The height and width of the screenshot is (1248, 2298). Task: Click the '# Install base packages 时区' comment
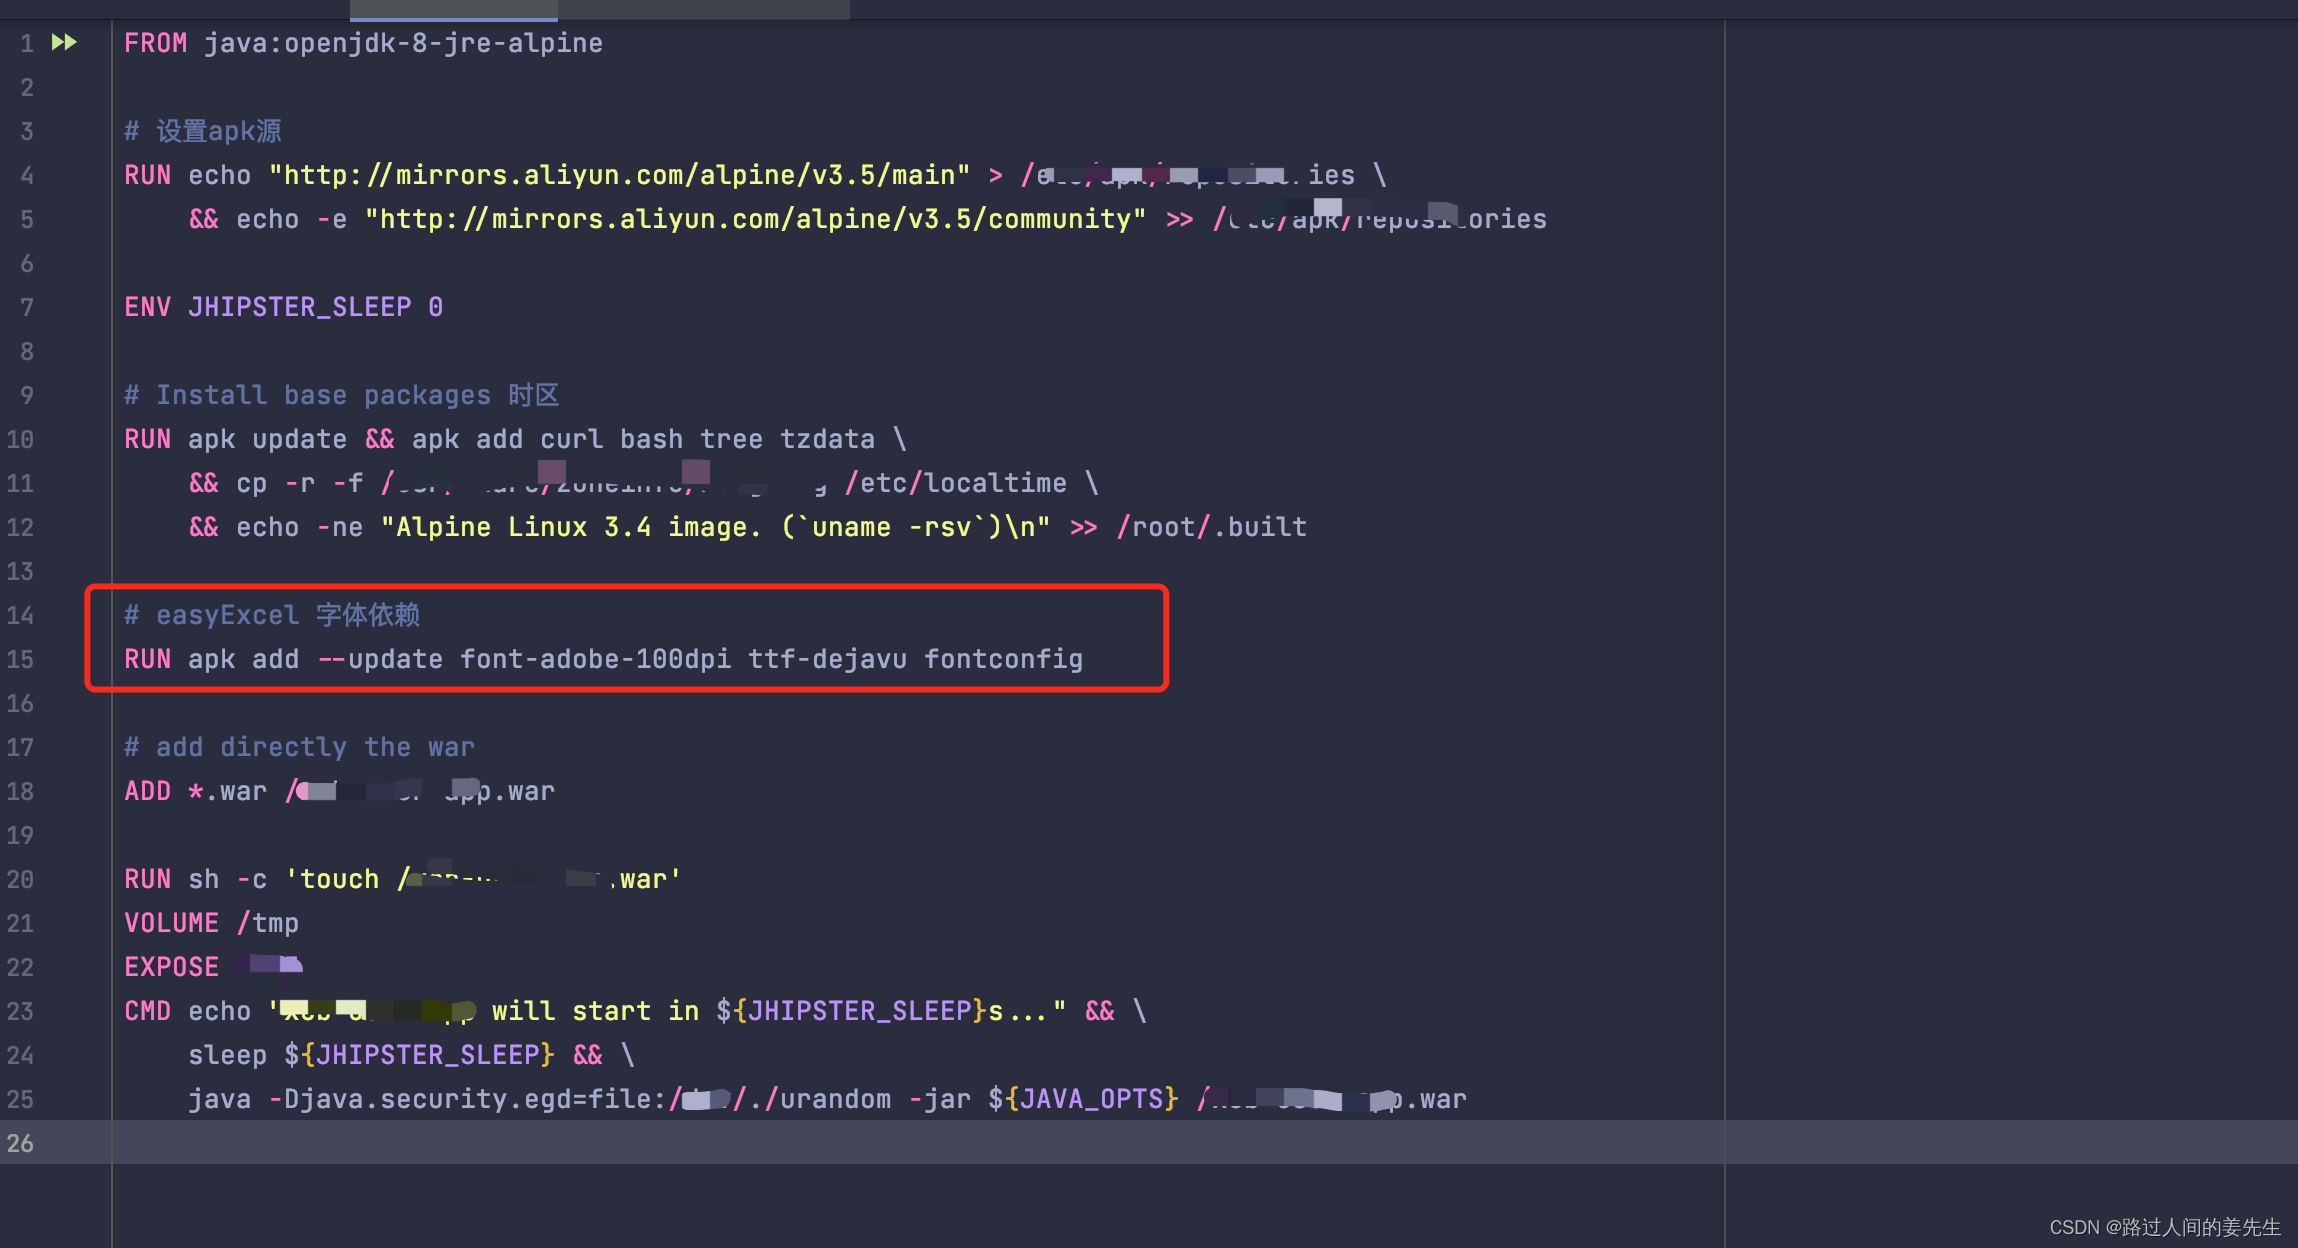point(342,395)
